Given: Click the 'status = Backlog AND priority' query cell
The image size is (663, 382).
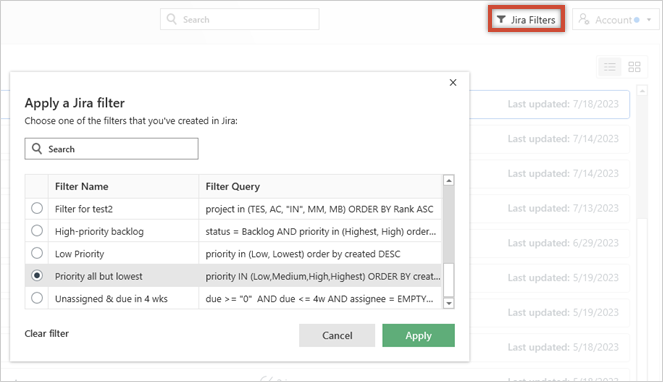Looking at the screenshot, I should click(320, 231).
